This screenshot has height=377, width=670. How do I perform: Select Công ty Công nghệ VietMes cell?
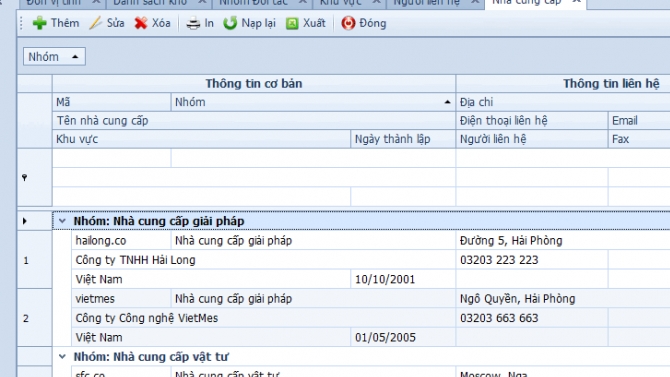(264, 318)
